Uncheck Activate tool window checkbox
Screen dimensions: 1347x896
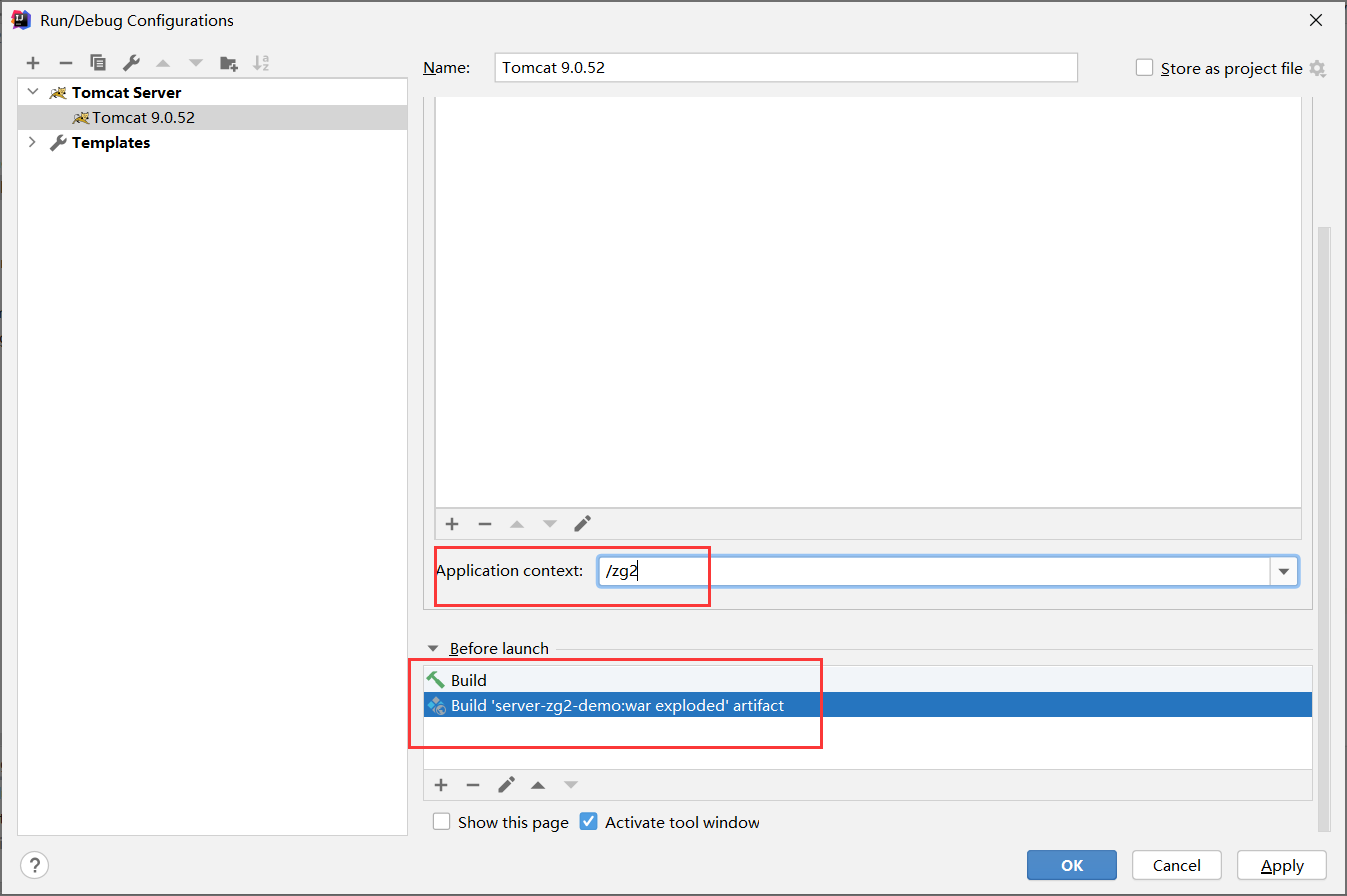coord(588,822)
